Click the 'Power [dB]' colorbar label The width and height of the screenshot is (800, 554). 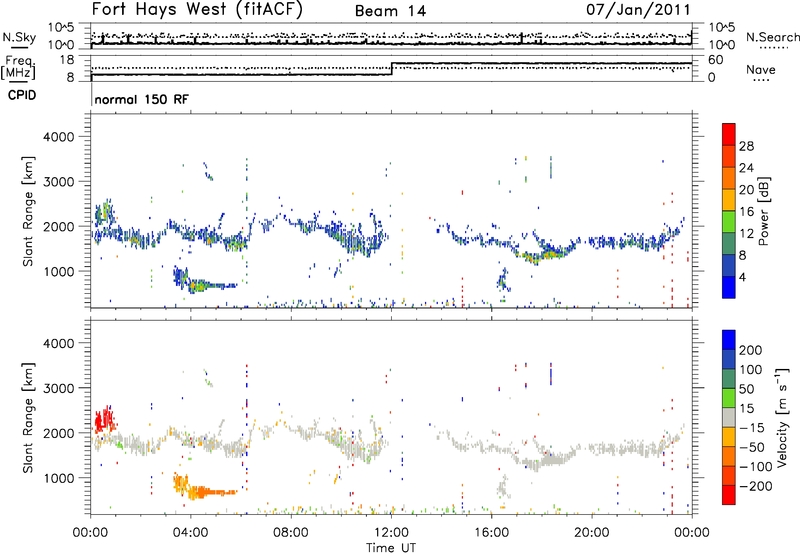click(763, 211)
